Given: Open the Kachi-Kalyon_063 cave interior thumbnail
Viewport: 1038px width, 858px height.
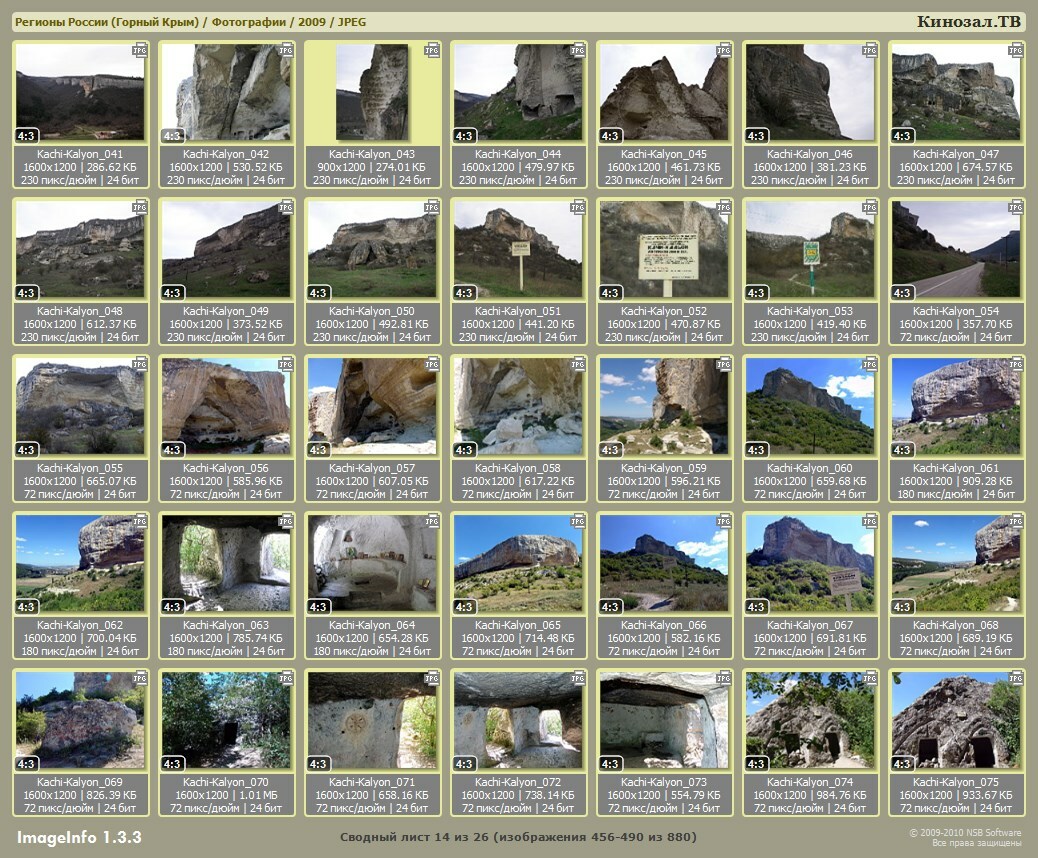Looking at the screenshot, I should pos(226,563).
